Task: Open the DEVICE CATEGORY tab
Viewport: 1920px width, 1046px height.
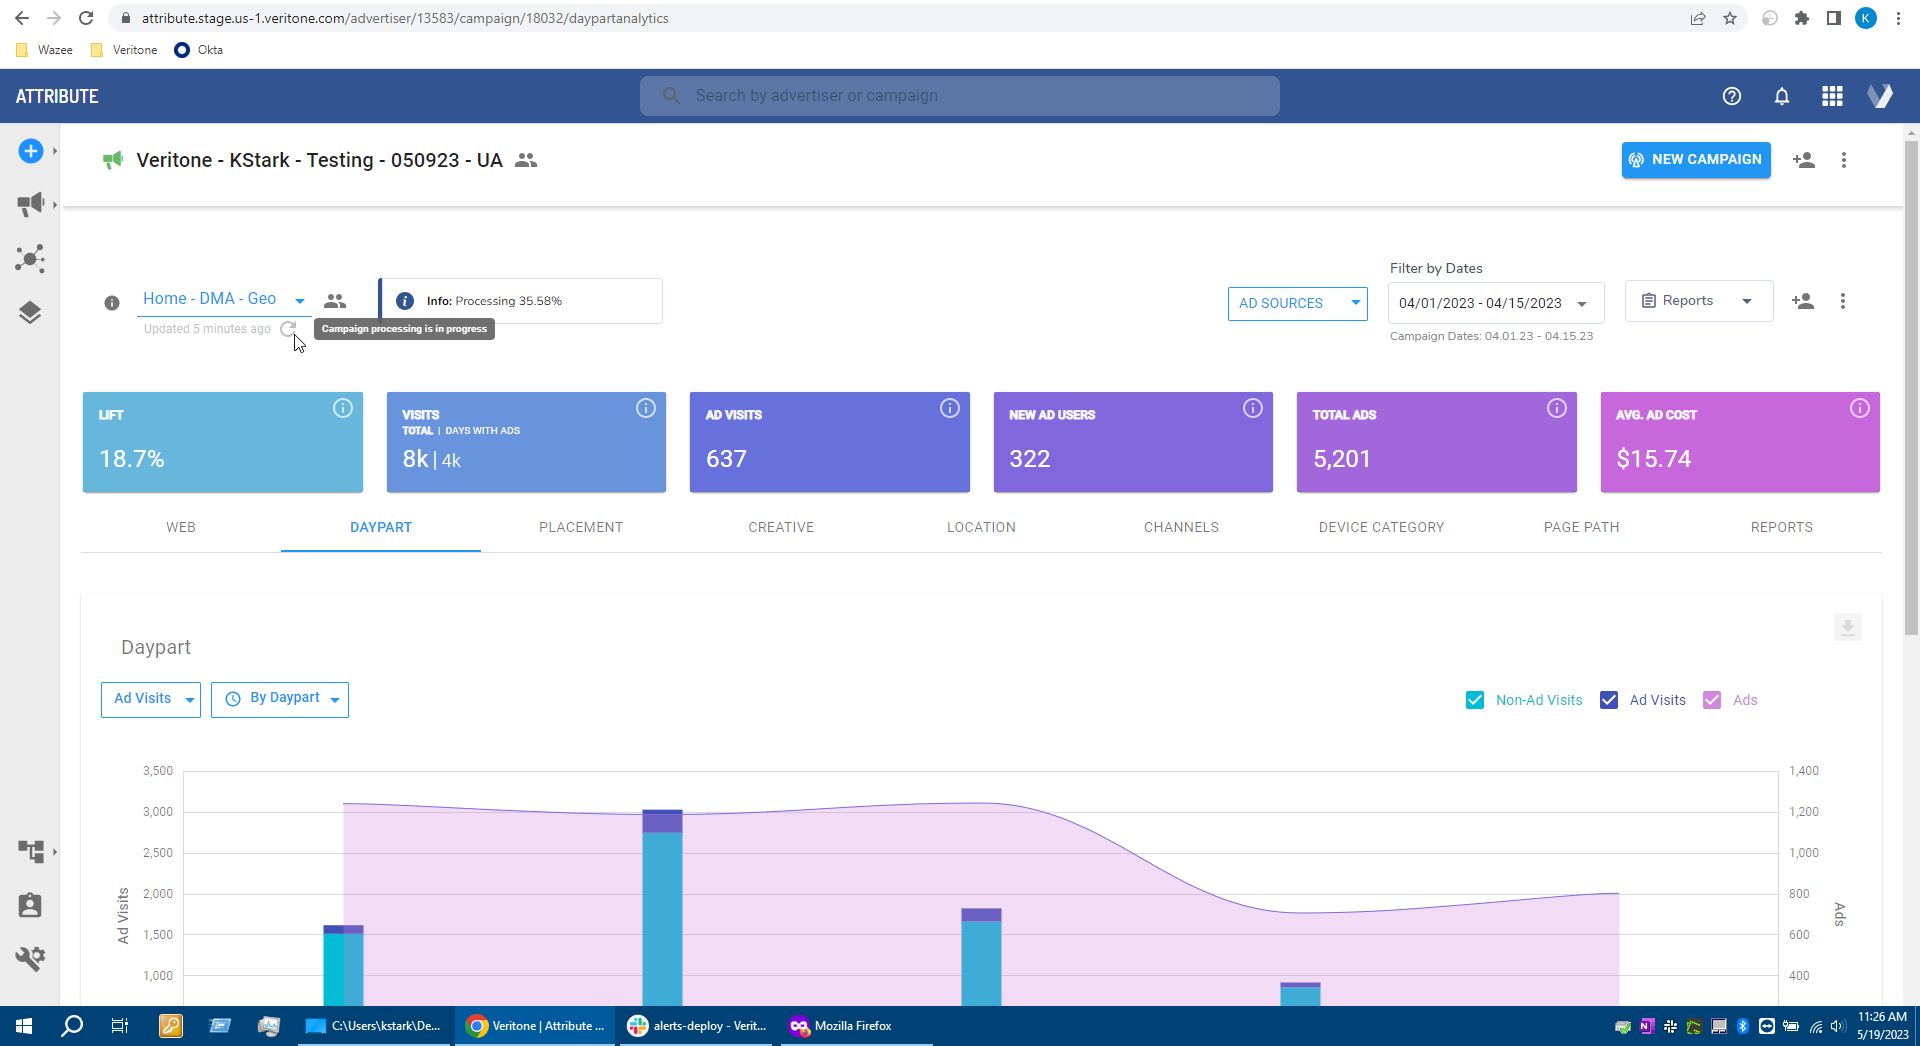Action: click(1380, 527)
